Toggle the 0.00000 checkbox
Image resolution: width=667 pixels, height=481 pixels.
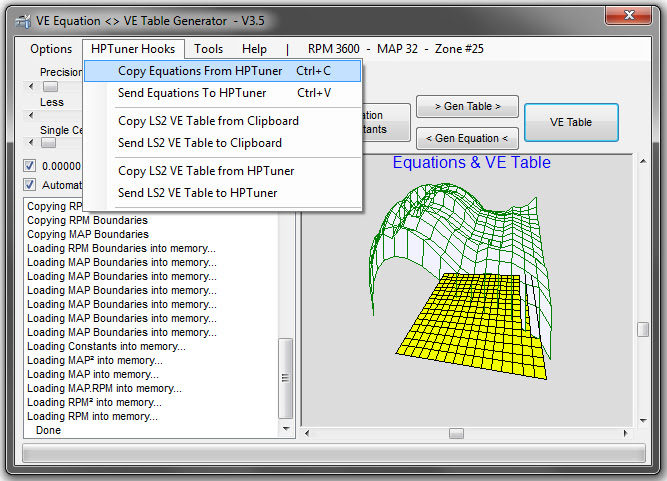pos(29,165)
